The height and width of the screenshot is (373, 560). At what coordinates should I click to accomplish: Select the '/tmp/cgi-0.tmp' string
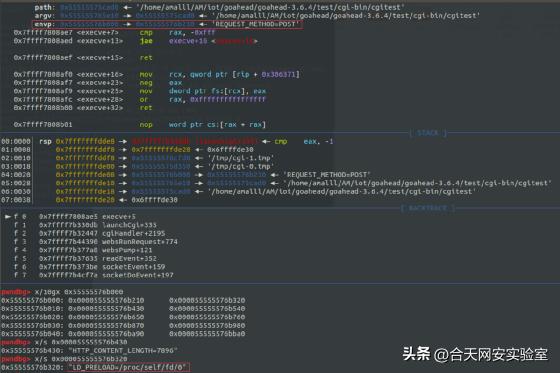pyautogui.click(x=241, y=166)
